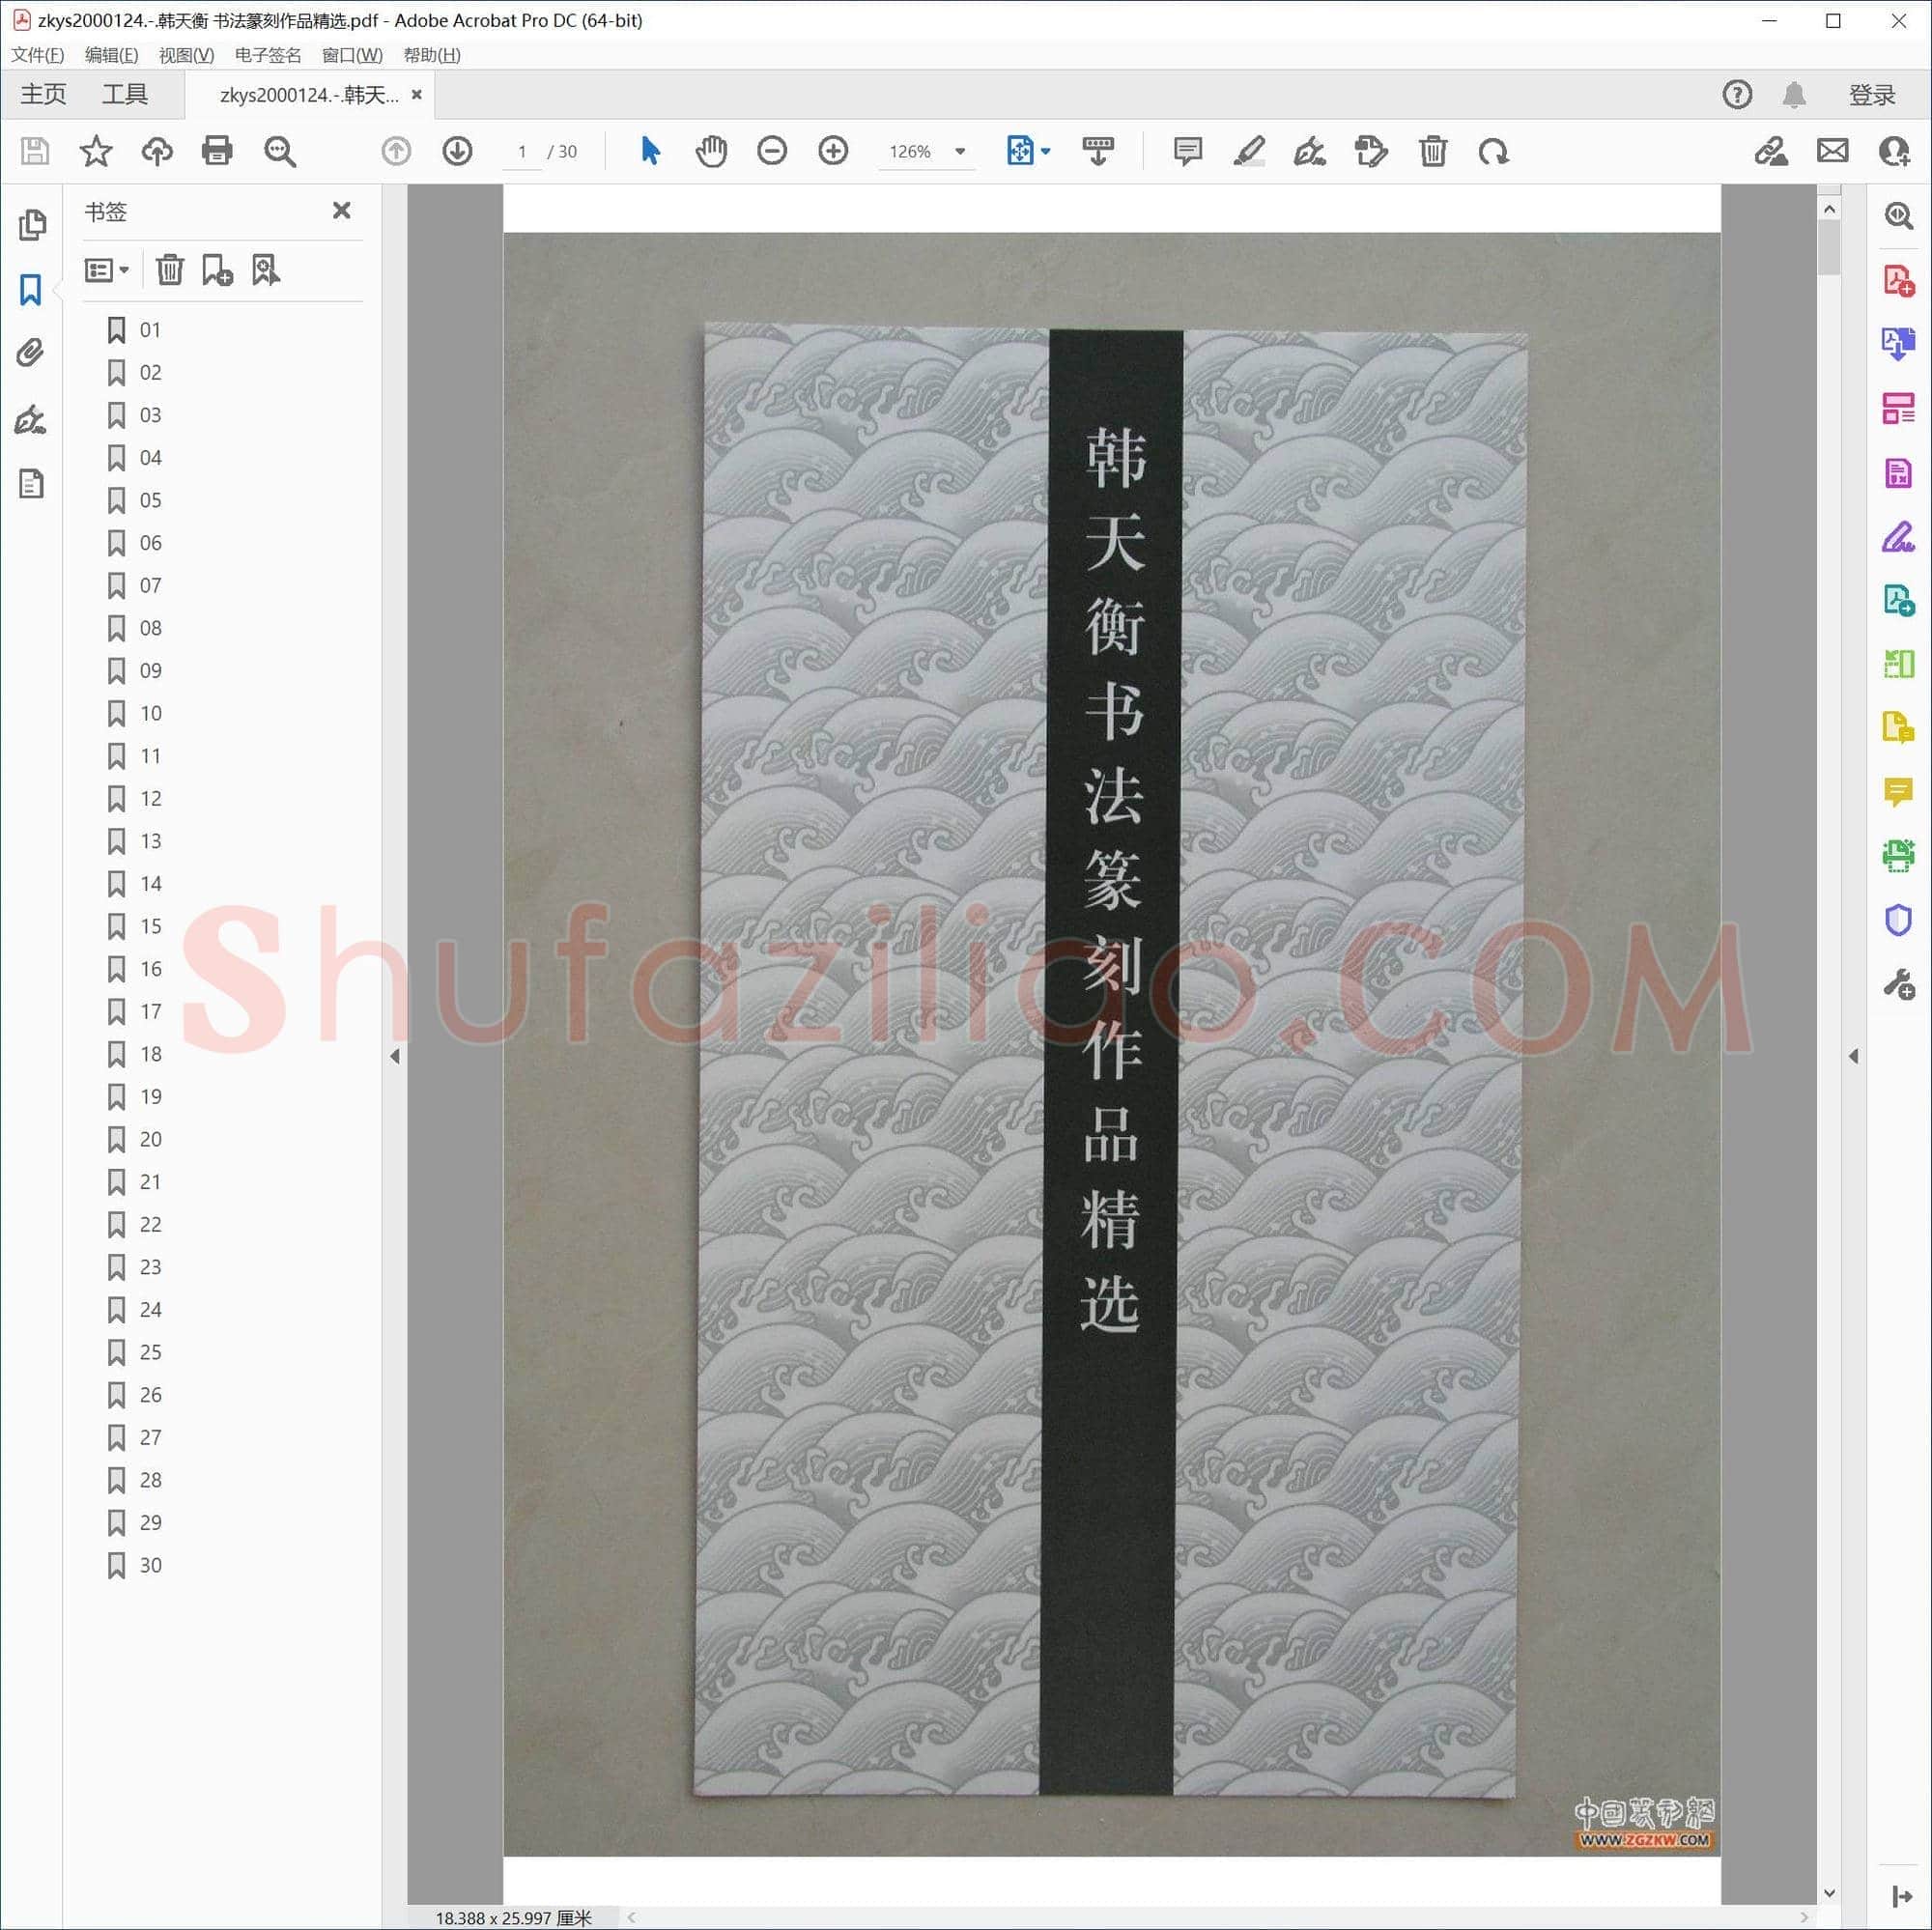Collapse the right tools pane arrow
The width and height of the screenshot is (1932, 1930).
1853,1056
